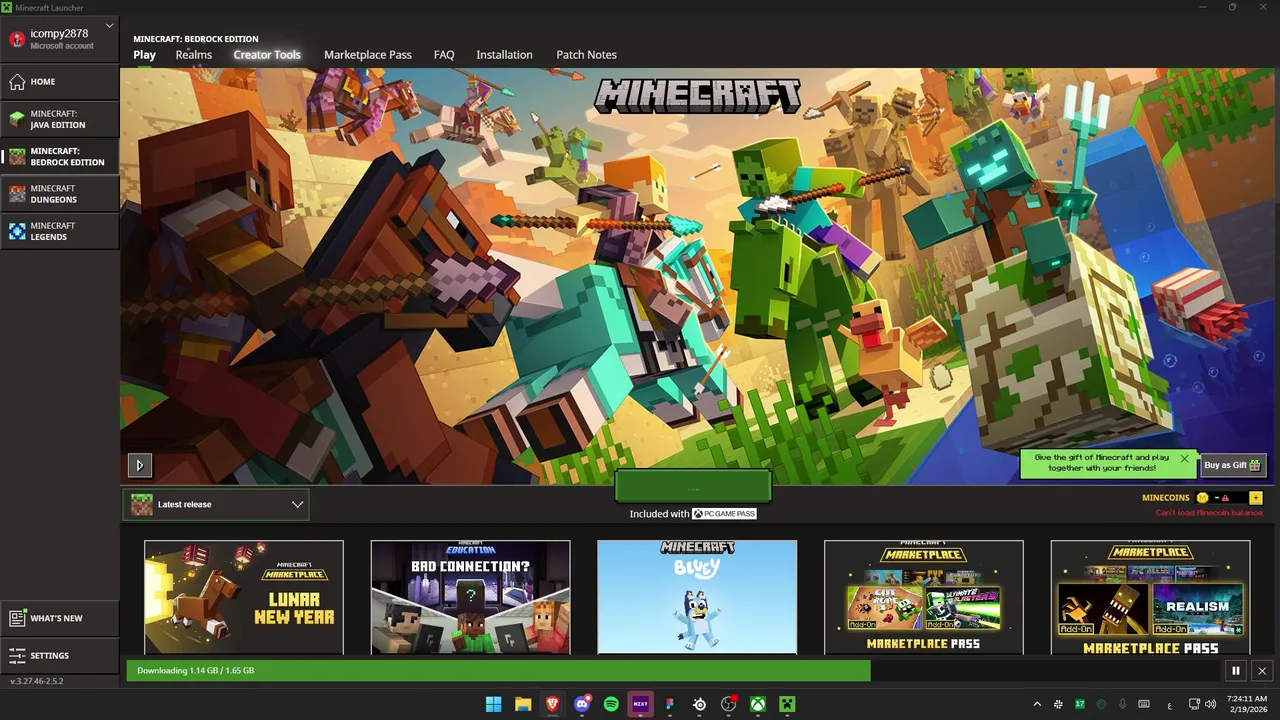
Task: Select Minecraft: Bedrock Edition in the sidebar
Action: (x=60, y=156)
